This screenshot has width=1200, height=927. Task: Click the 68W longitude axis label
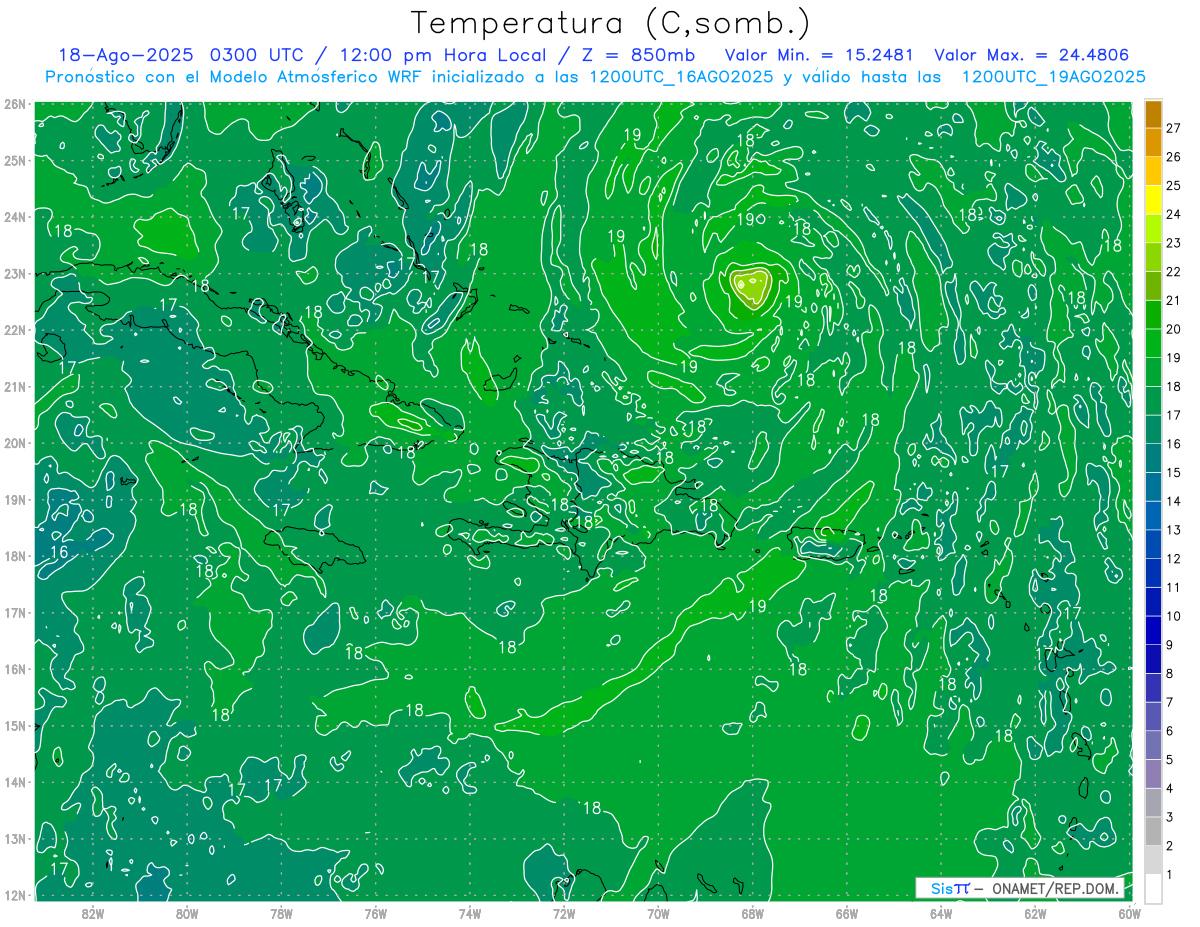click(752, 913)
